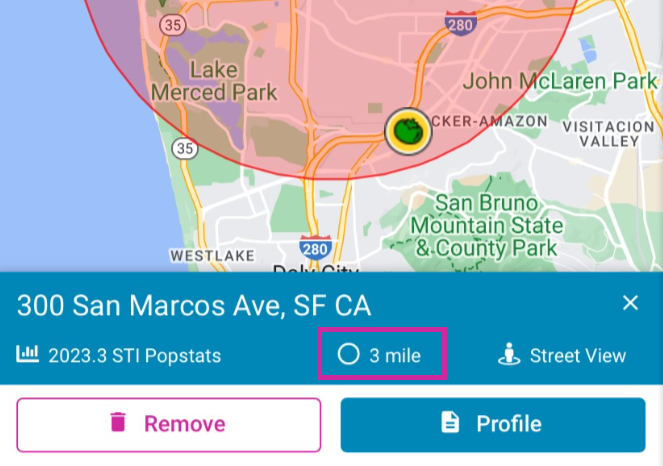Click the bar chart icon beside Popstats
Image resolution: width=663 pixels, height=466 pixels.
(x=27, y=355)
